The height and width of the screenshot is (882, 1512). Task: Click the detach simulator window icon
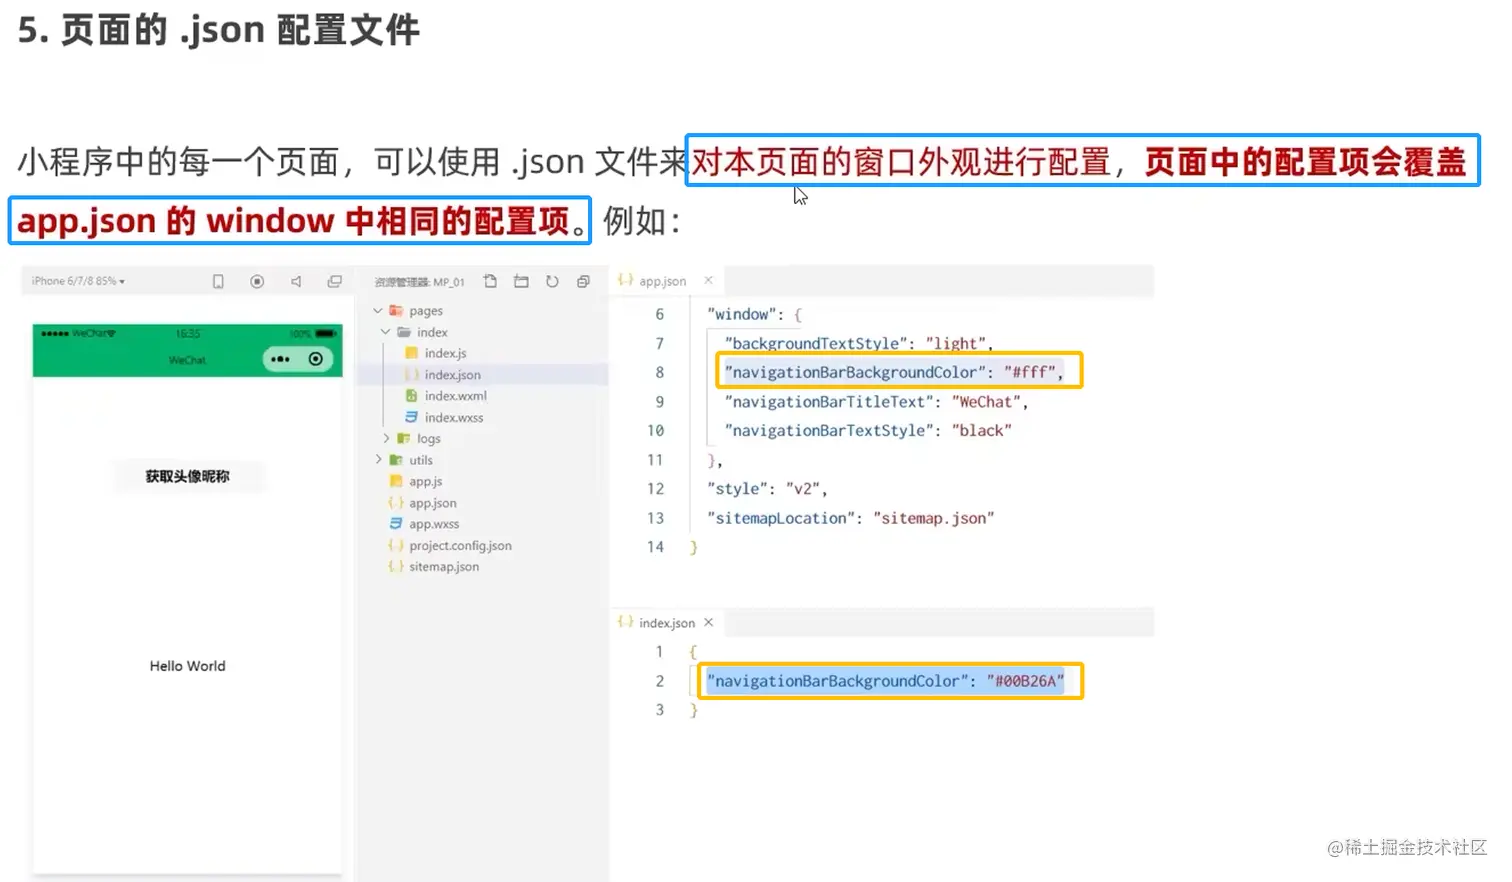point(335,282)
